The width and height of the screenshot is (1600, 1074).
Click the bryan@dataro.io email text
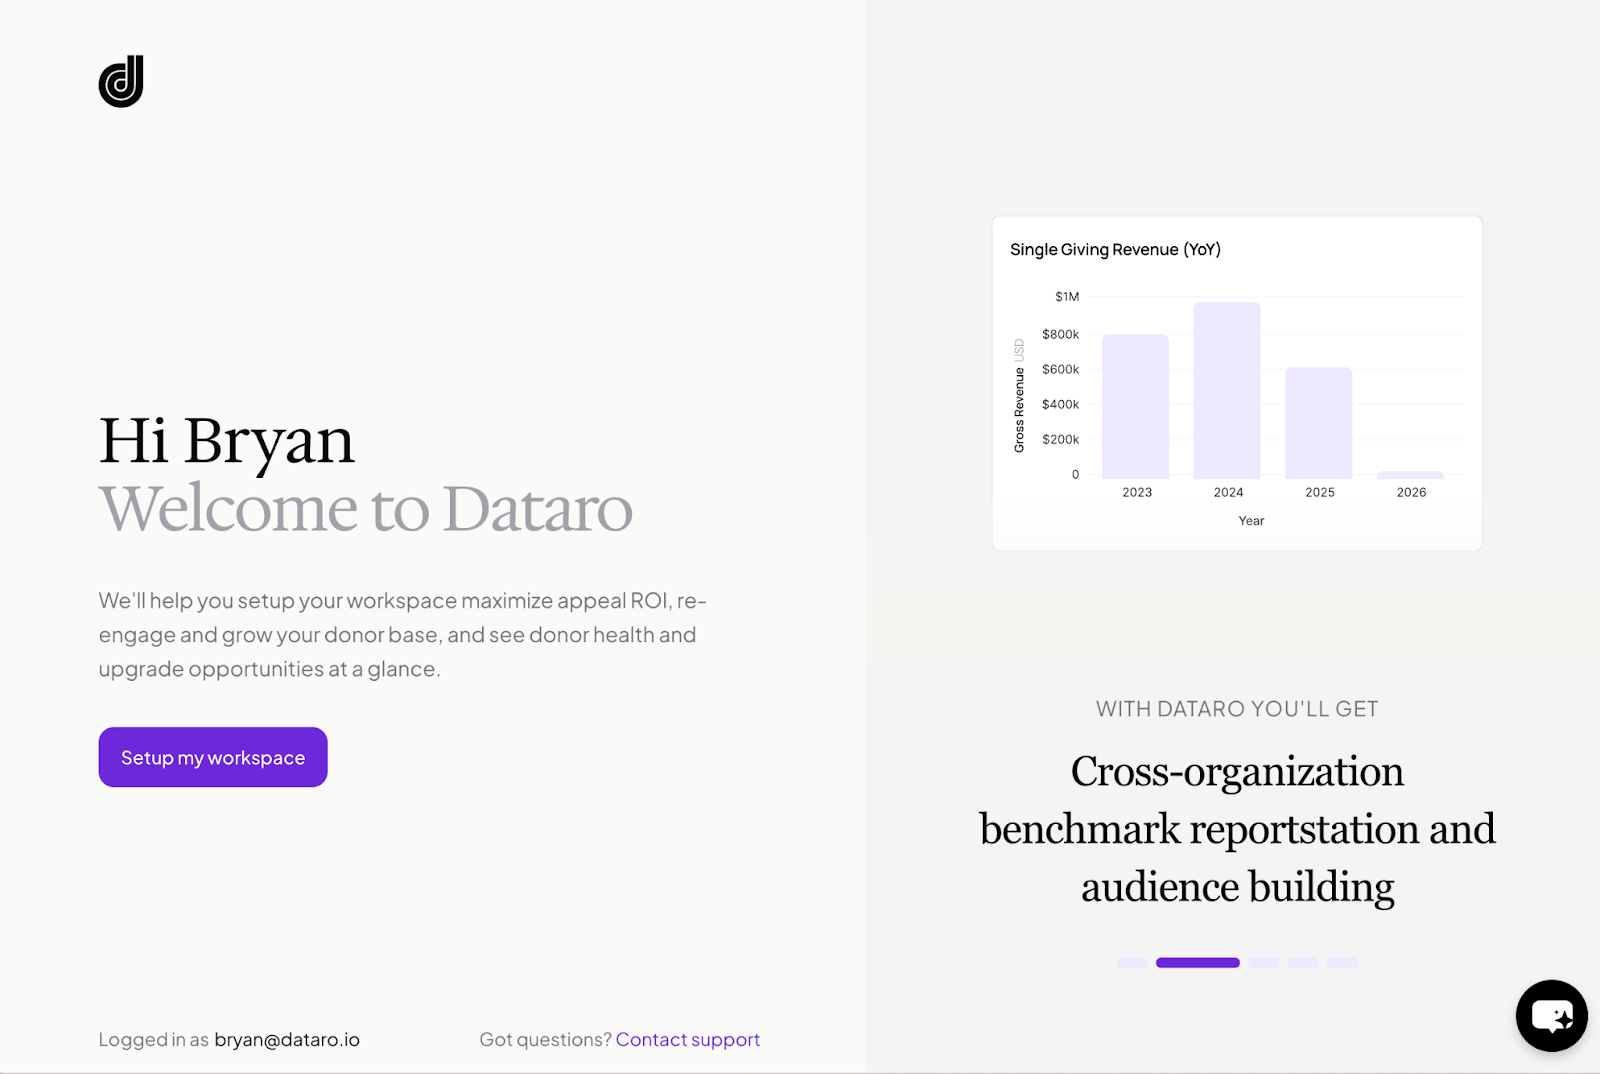pos(287,1039)
